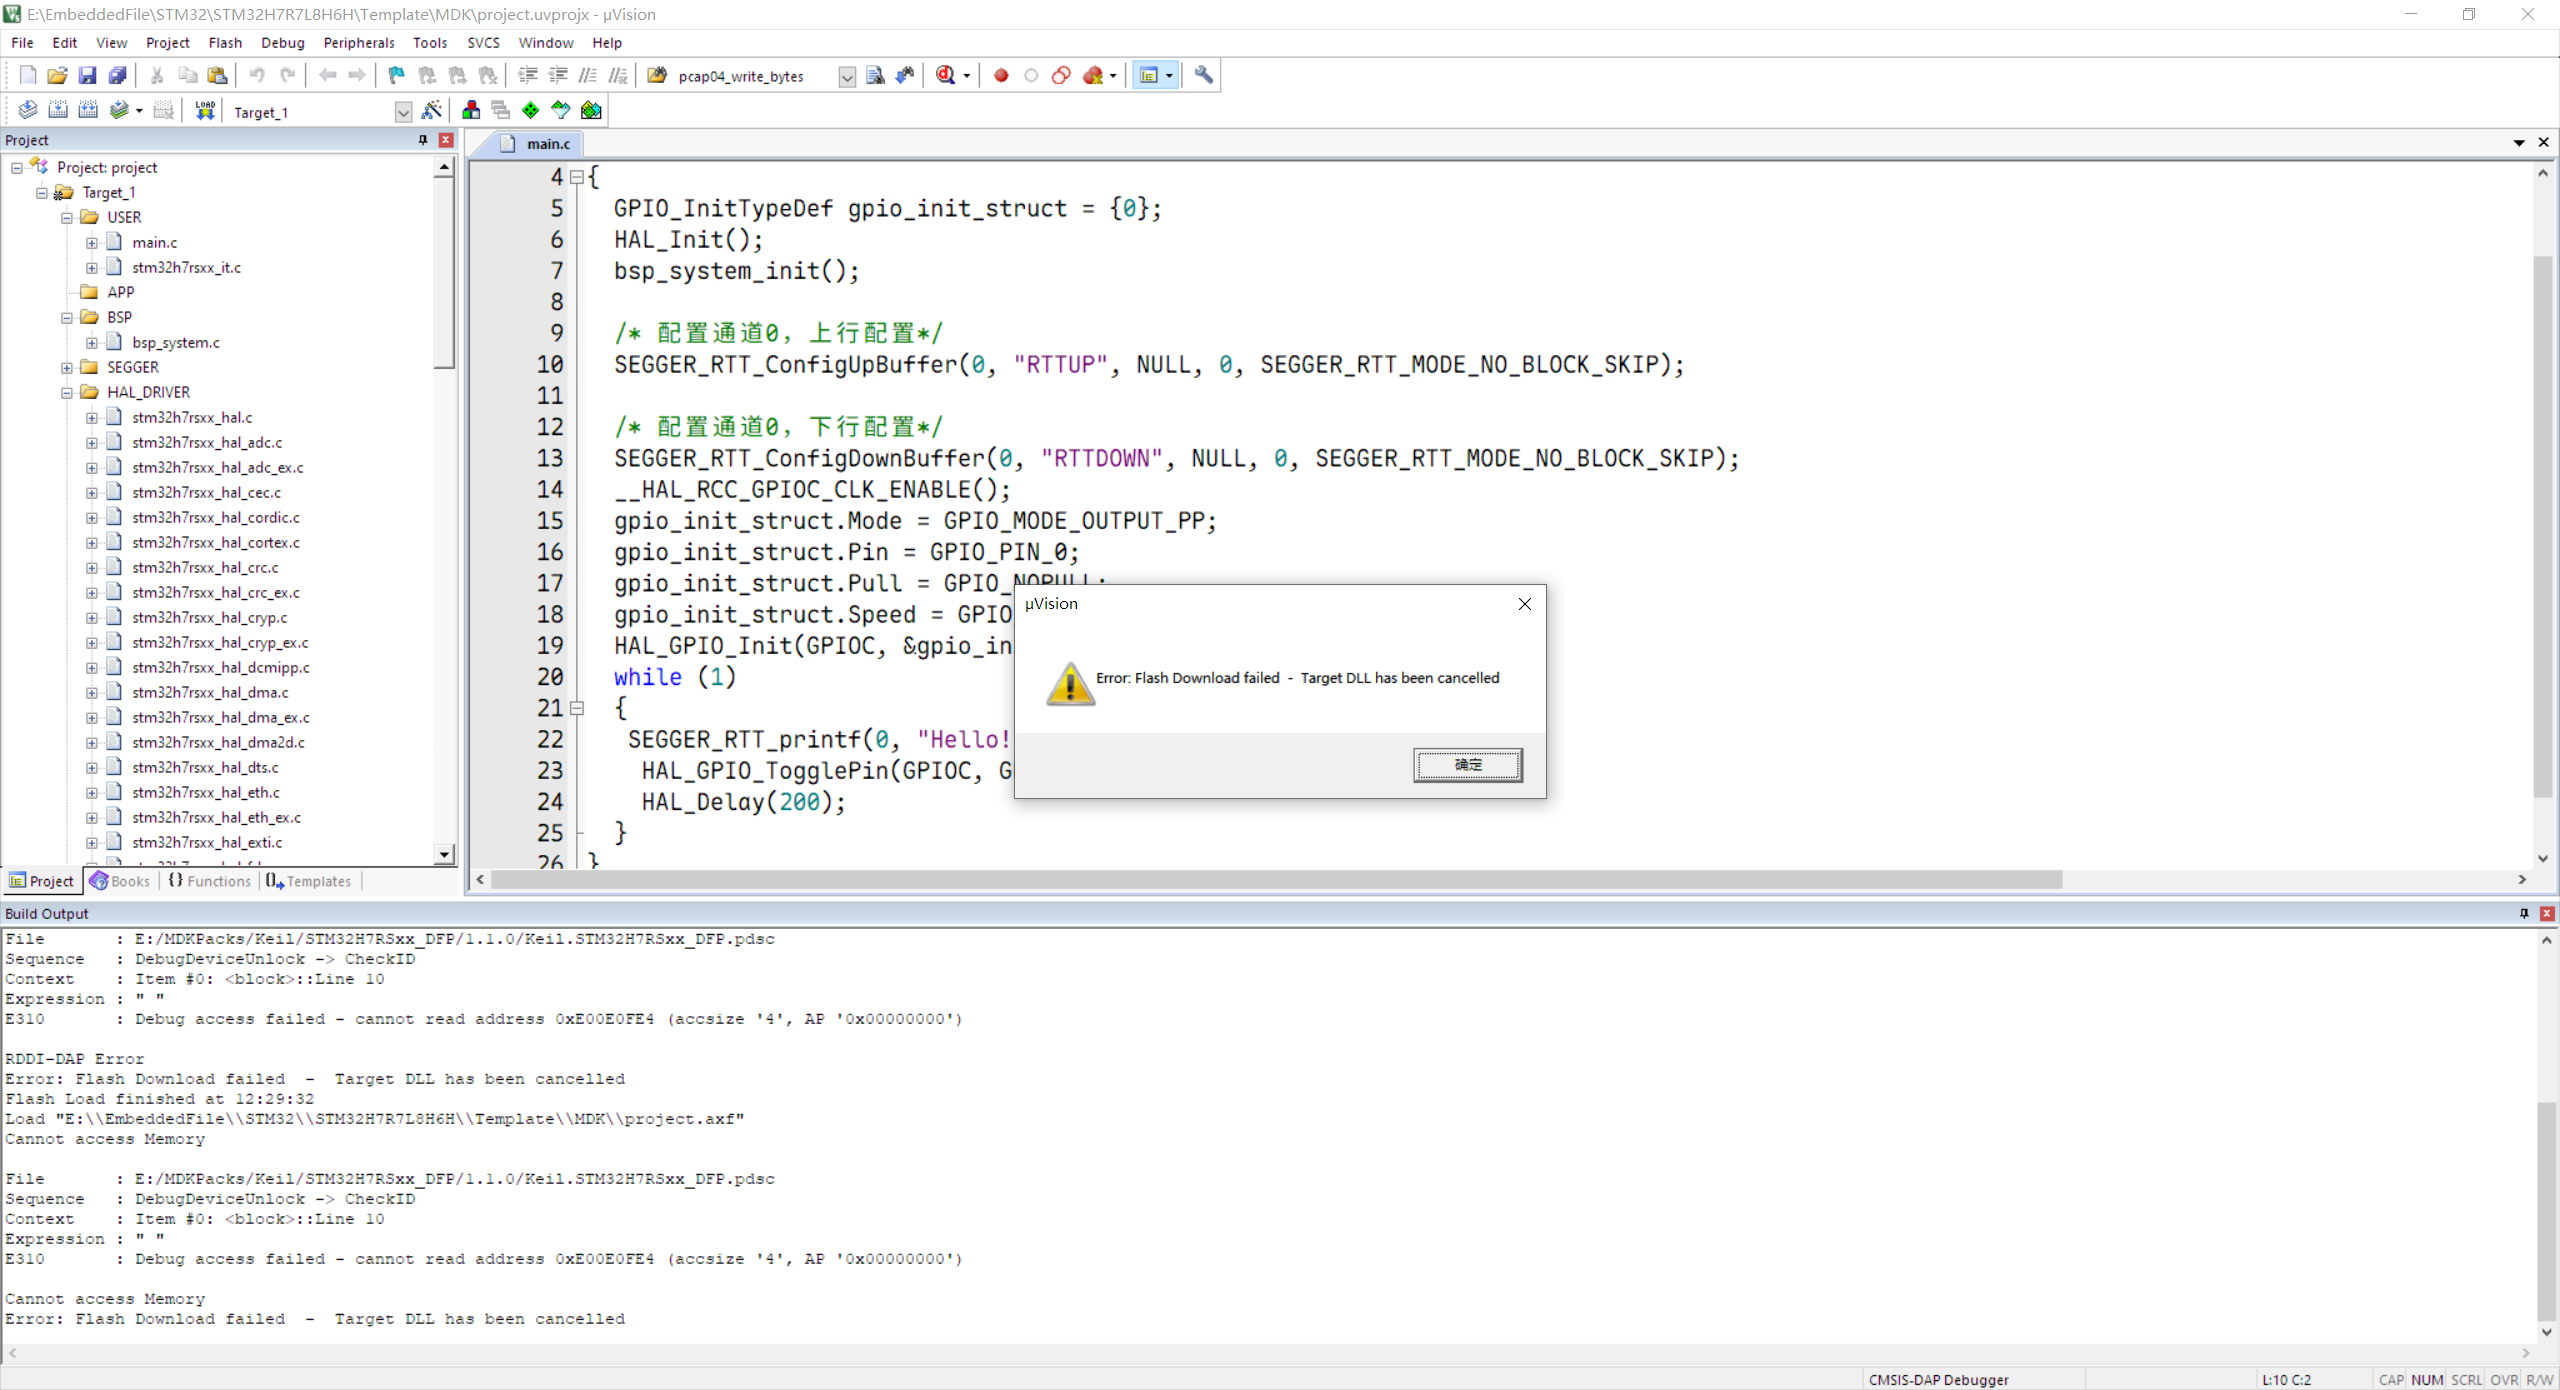
Task: Toggle auto-hide pin on Build Output
Action: pyautogui.click(x=2524, y=913)
